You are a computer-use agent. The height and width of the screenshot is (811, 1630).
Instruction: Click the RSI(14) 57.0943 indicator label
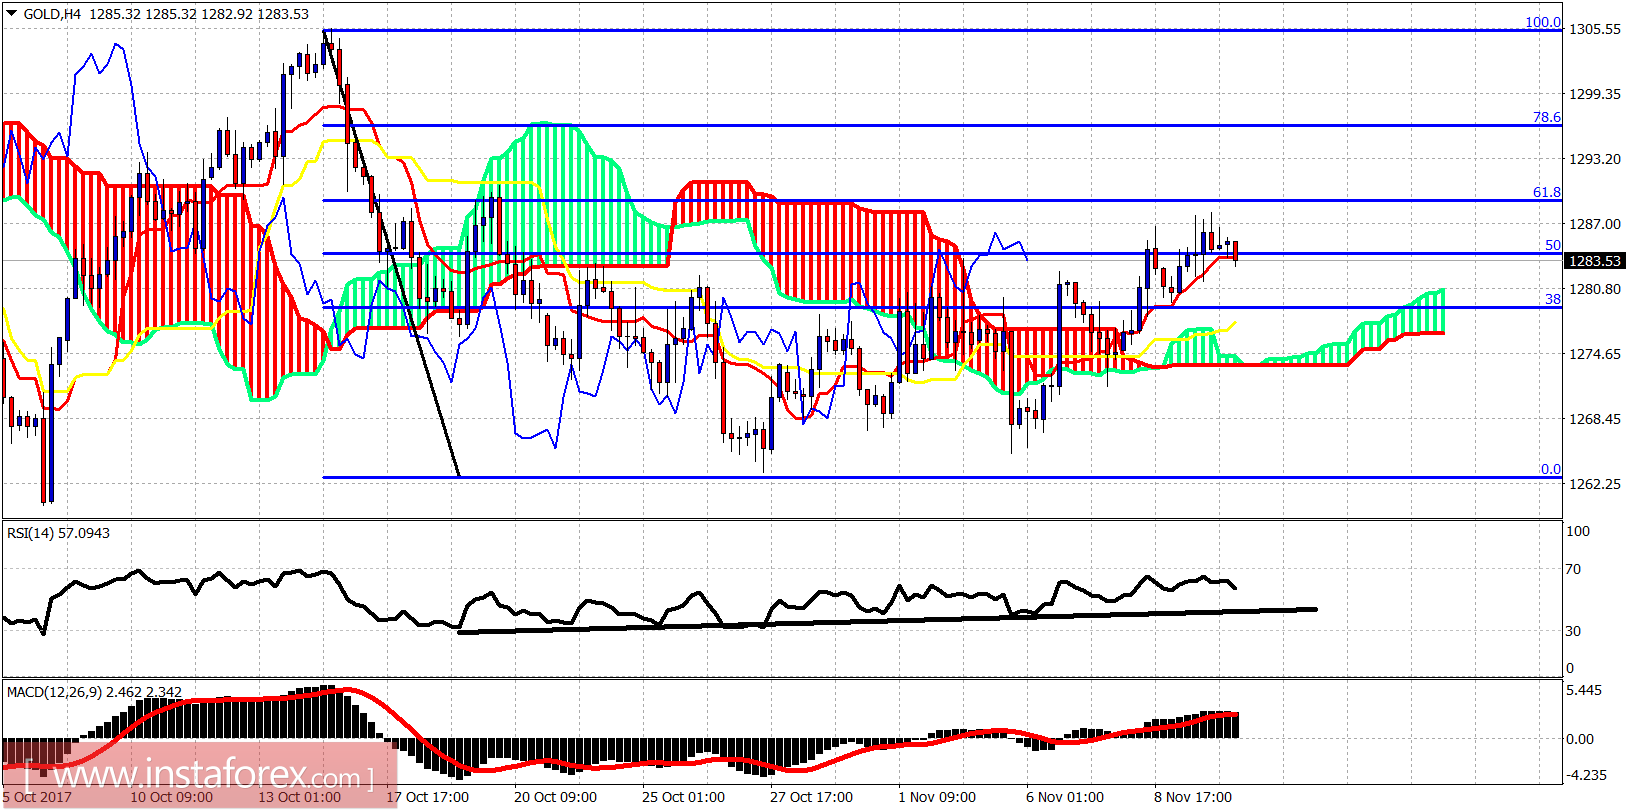pos(58,533)
